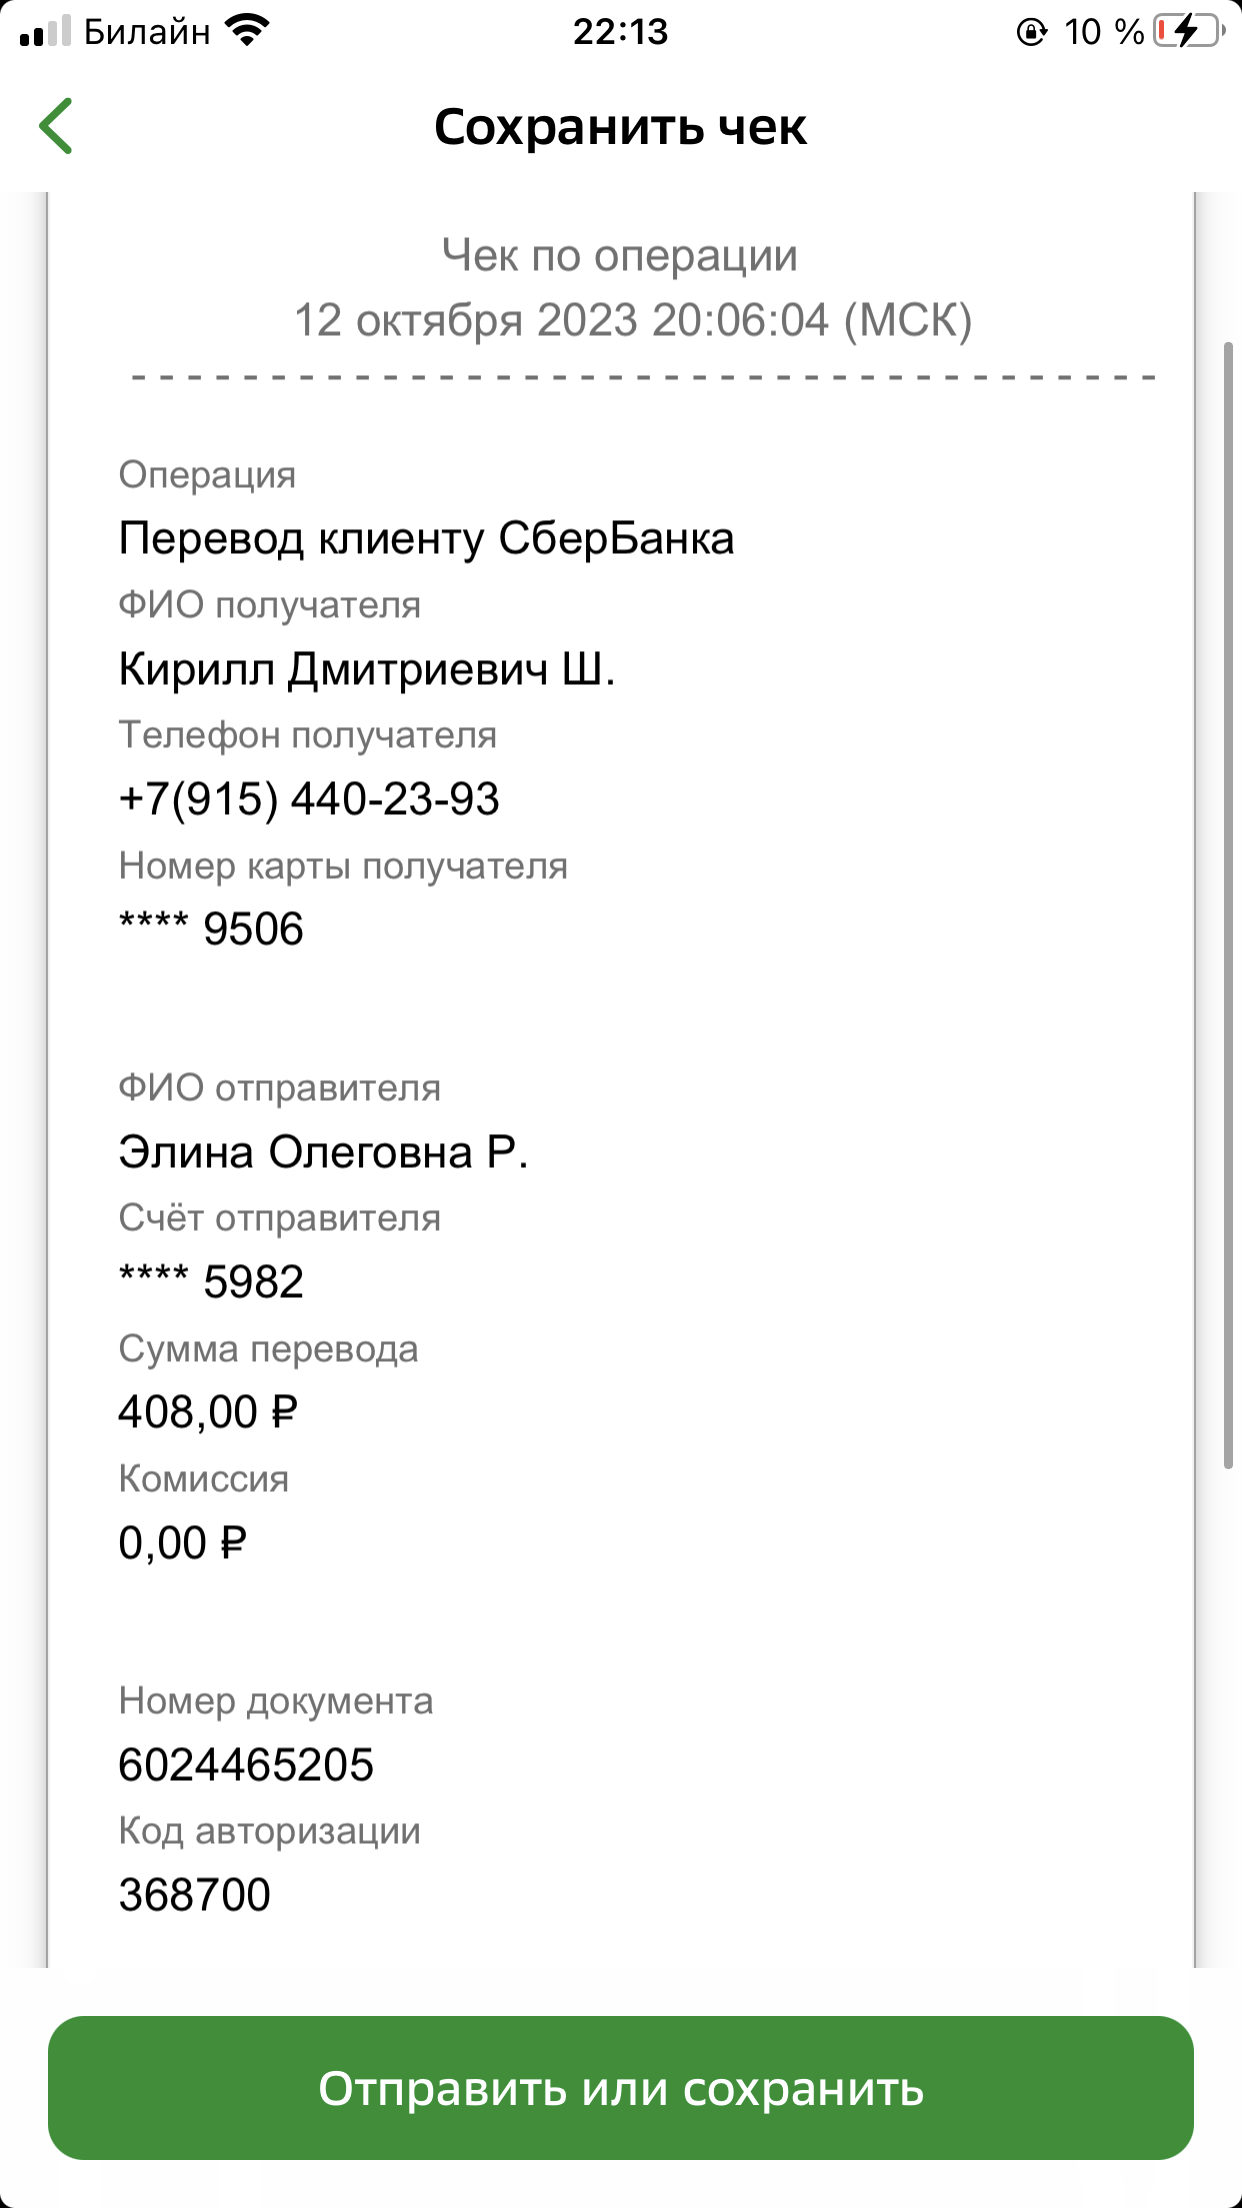1242x2208 pixels.
Task: Tap the Чек по операции header
Action: pos(620,256)
